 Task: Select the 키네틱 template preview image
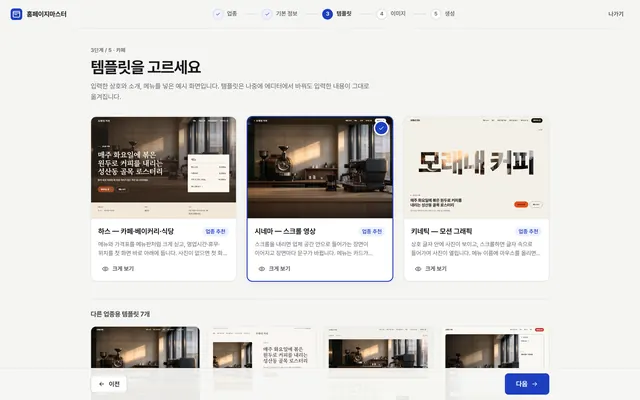click(476, 167)
